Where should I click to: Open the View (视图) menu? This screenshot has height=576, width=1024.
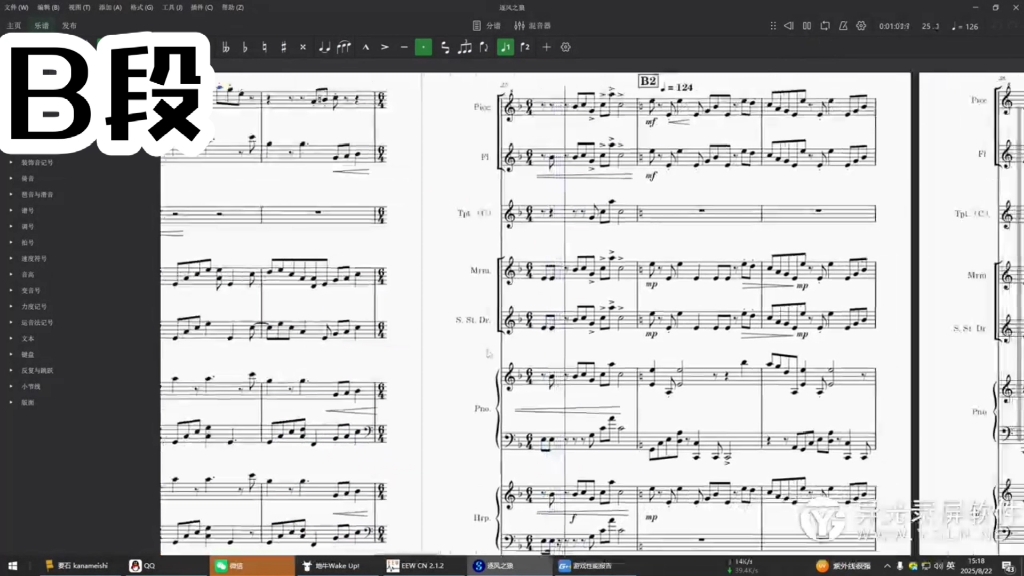(x=79, y=7)
